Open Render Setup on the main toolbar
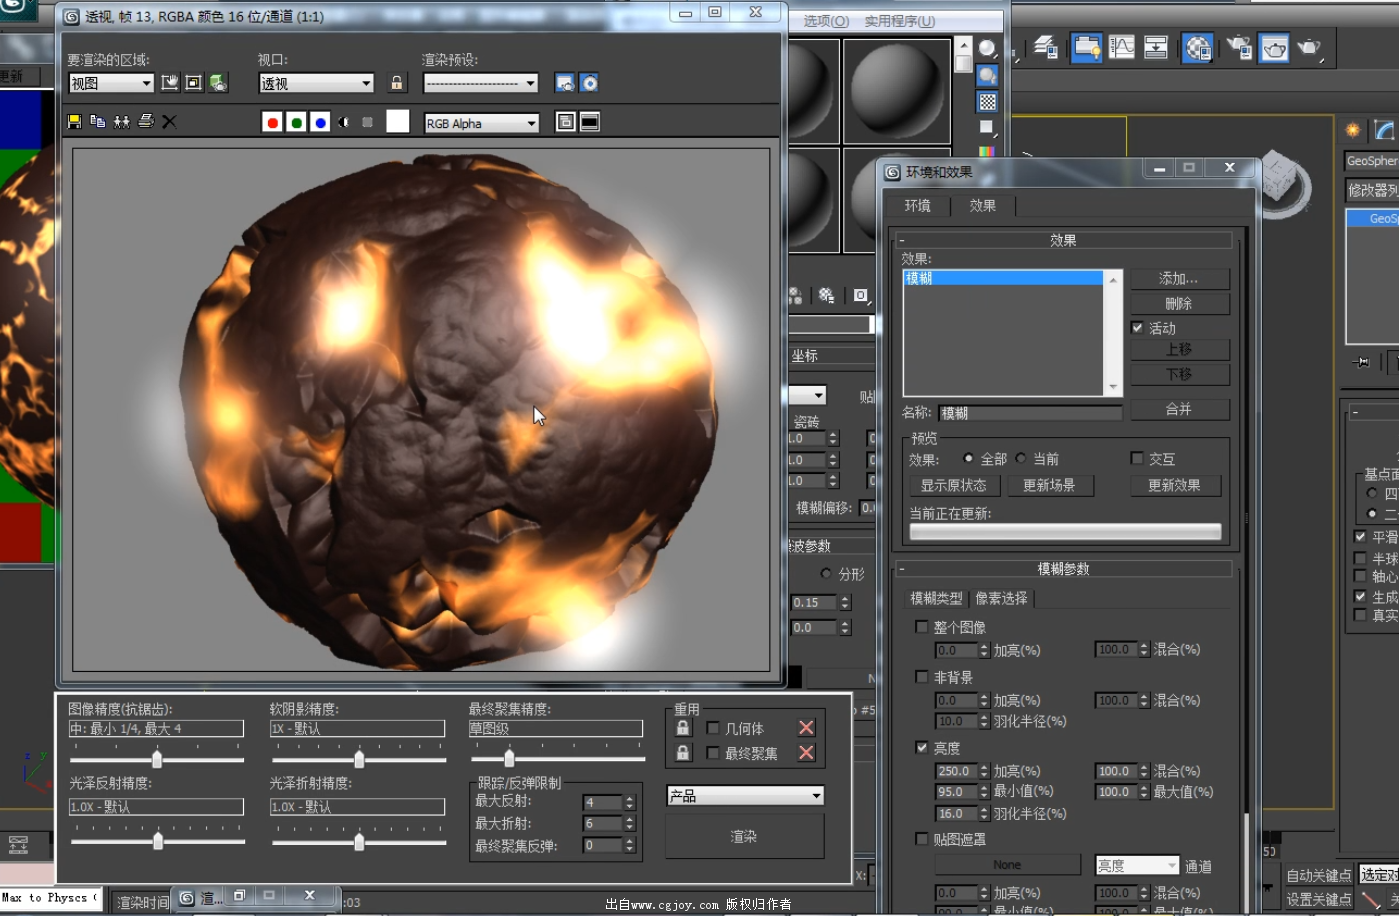The height and width of the screenshot is (916, 1399). point(1239,47)
